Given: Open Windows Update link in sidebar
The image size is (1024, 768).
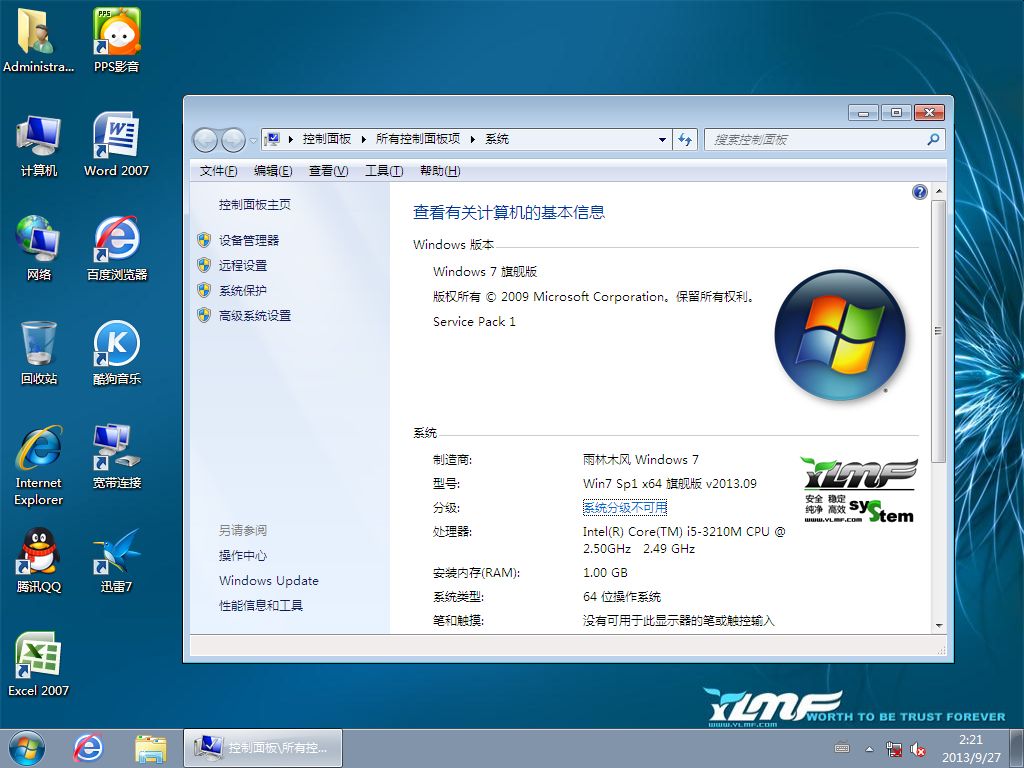Looking at the screenshot, I should click(x=269, y=581).
